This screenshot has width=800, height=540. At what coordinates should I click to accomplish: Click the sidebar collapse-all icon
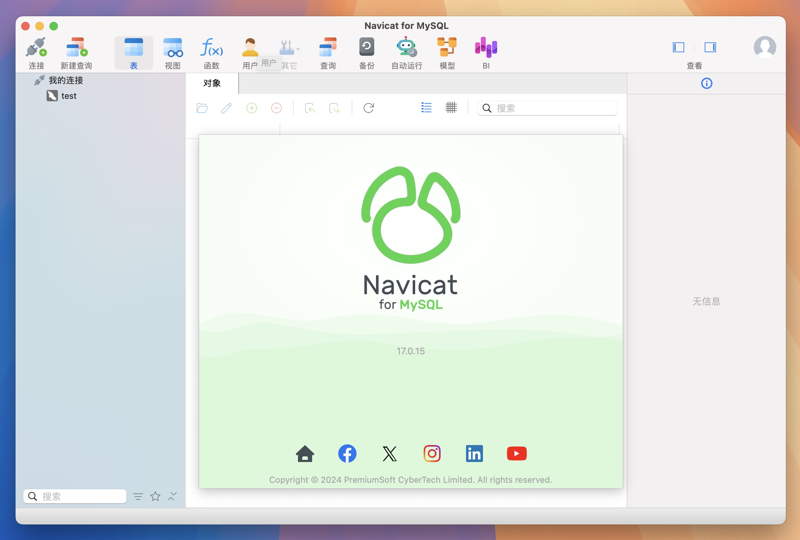coord(172,496)
